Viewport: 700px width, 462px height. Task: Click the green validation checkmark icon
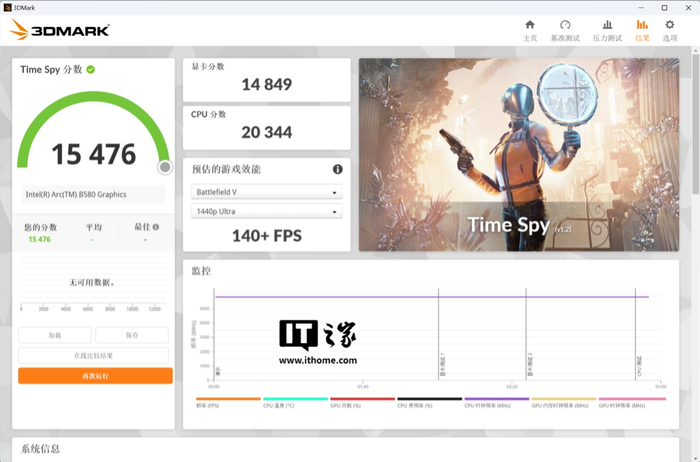point(91,70)
